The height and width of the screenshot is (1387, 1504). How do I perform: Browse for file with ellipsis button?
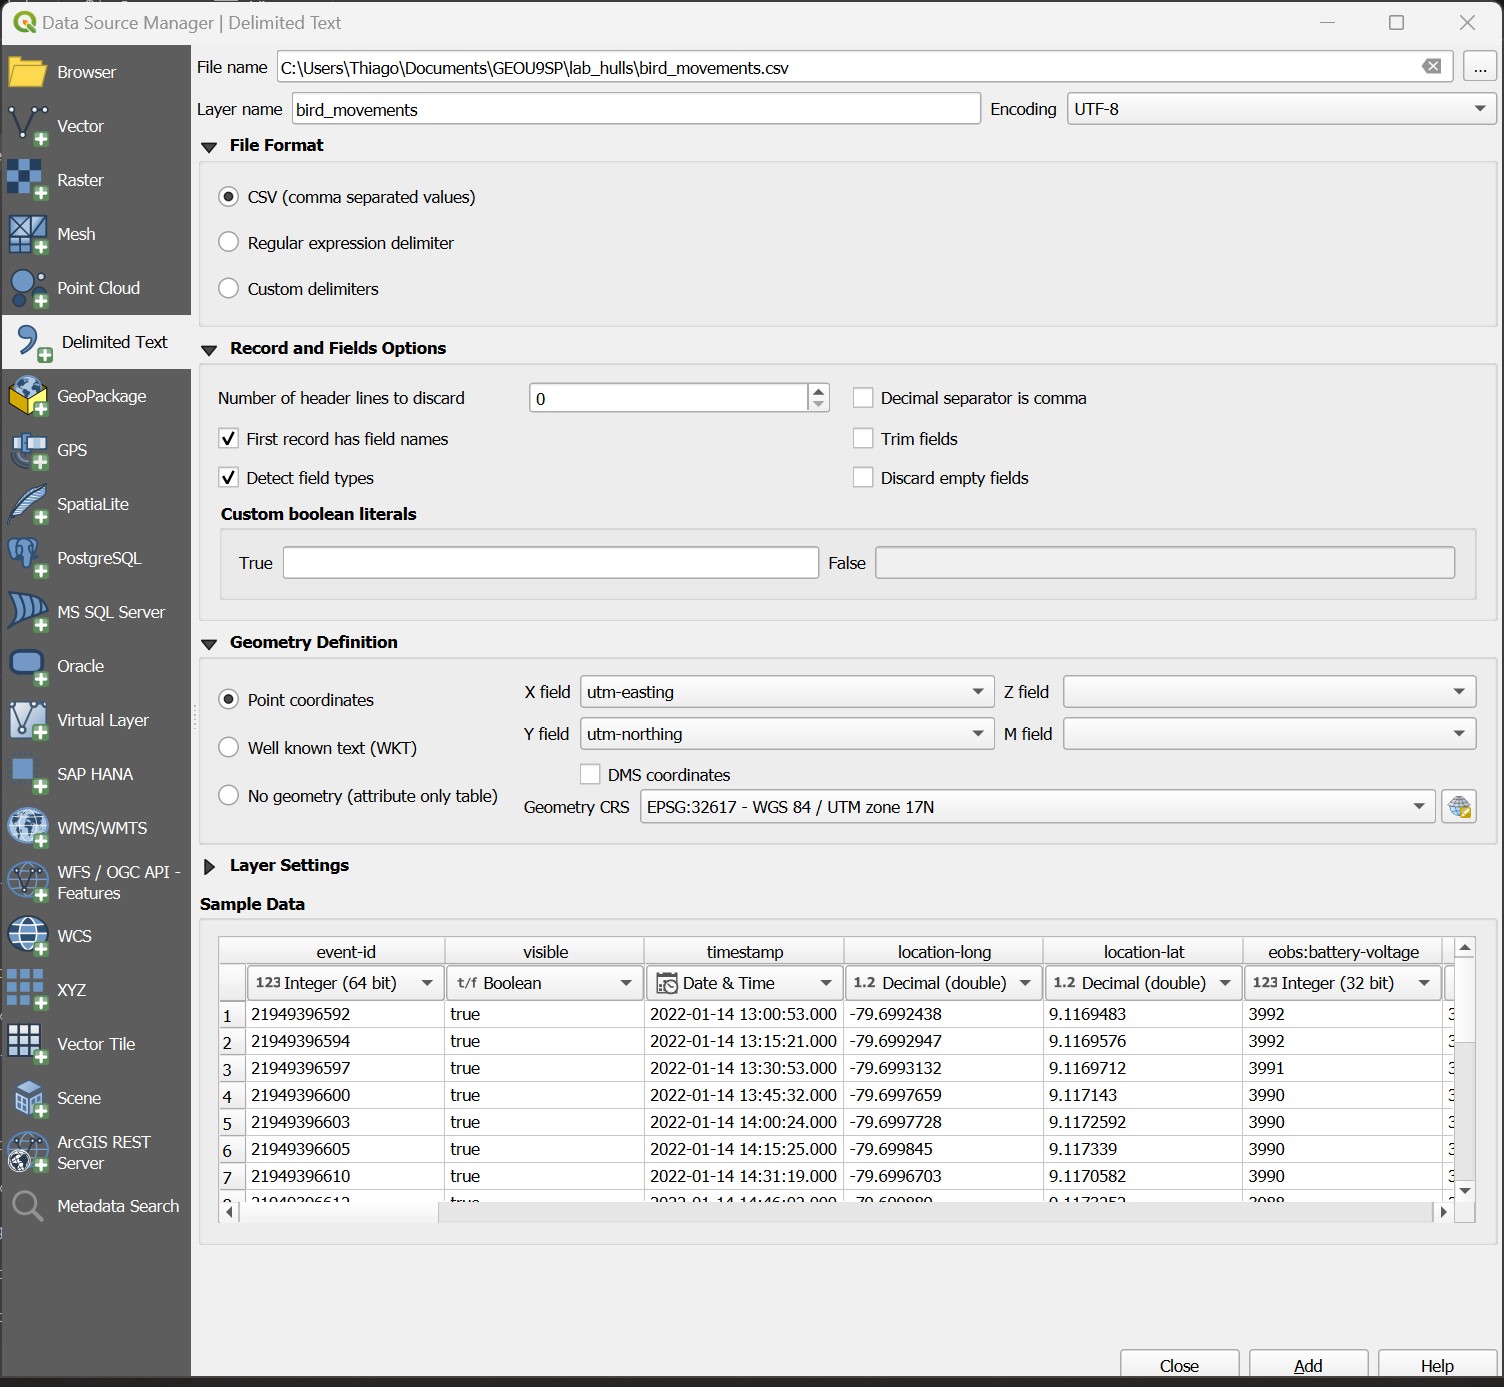click(1480, 68)
